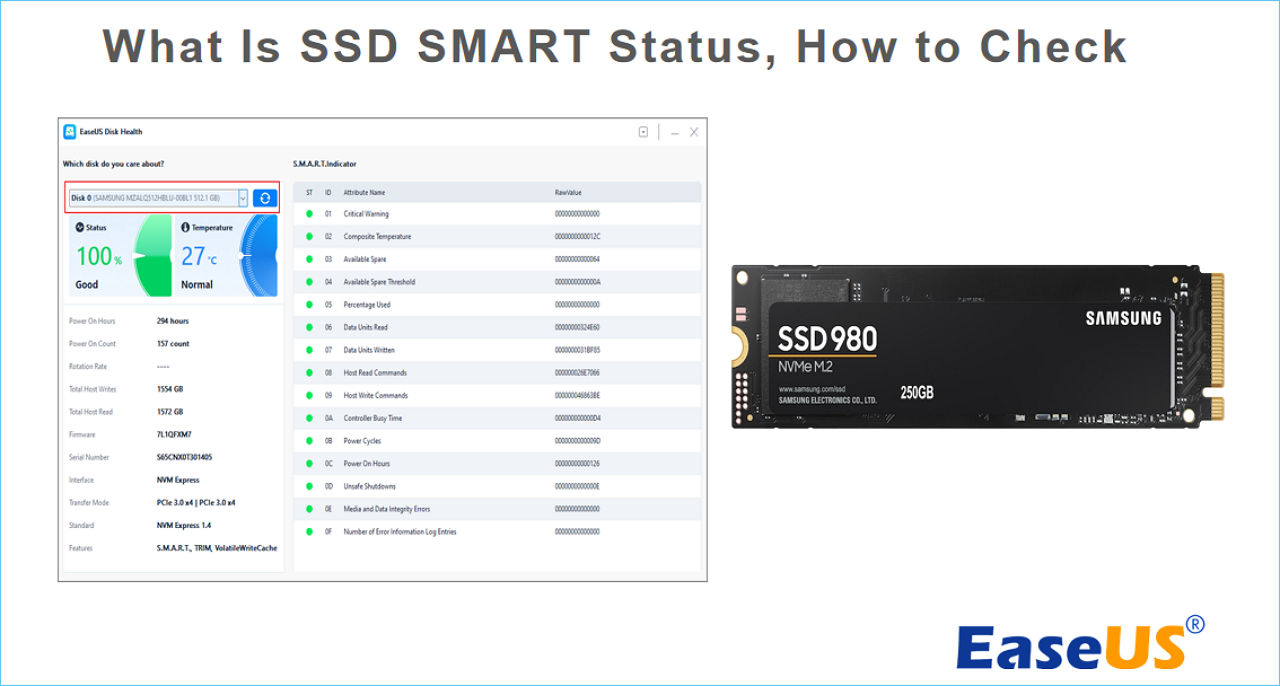The width and height of the screenshot is (1280, 686).
Task: Click the dropdown arrow on the disk combo box
Action: (x=244, y=197)
